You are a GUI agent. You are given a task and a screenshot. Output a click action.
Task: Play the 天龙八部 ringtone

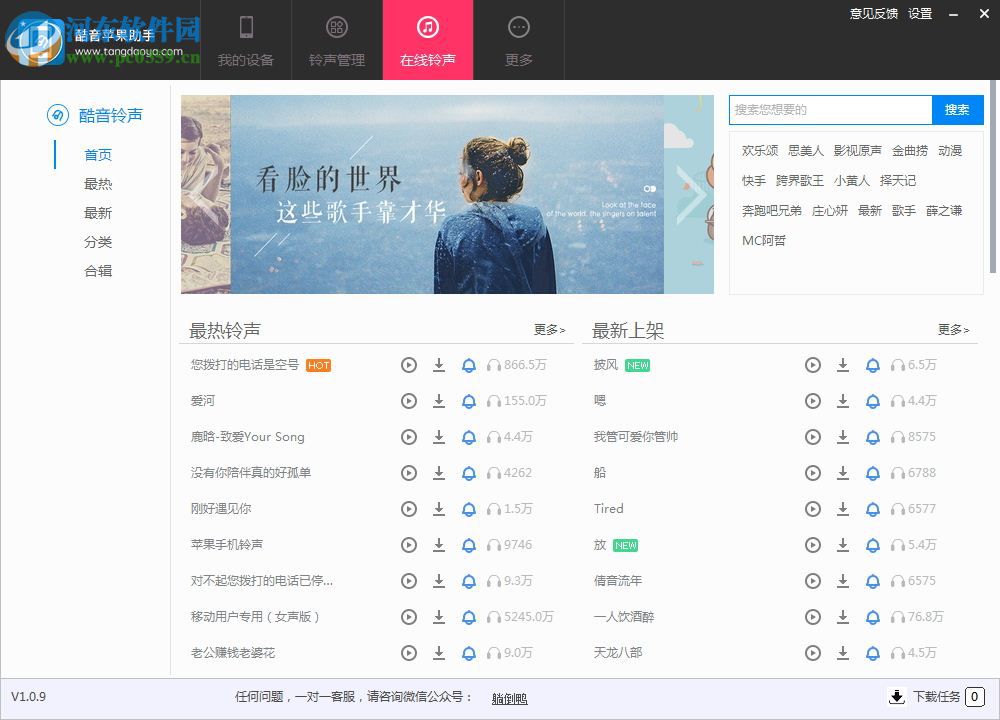813,653
